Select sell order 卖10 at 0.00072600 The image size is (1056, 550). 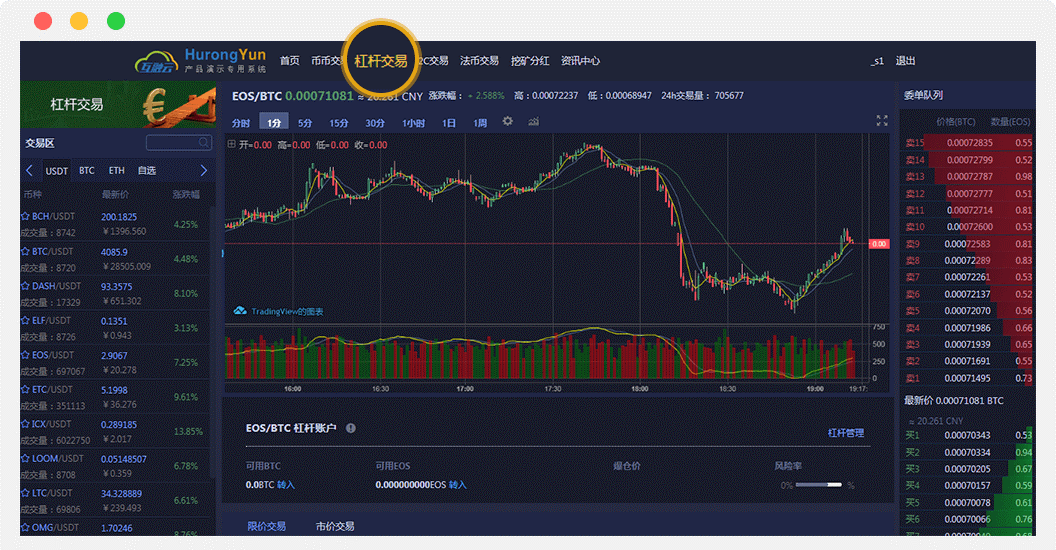coord(968,227)
